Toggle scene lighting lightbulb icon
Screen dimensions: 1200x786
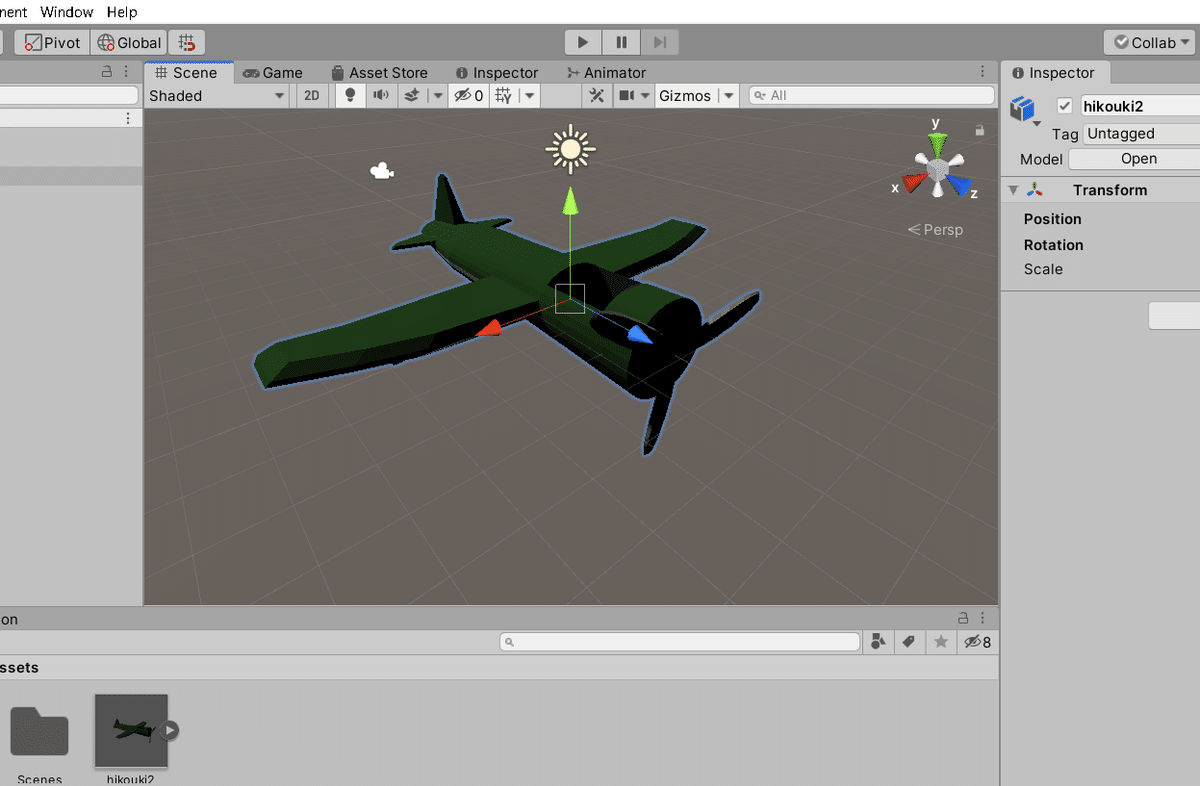pos(350,96)
